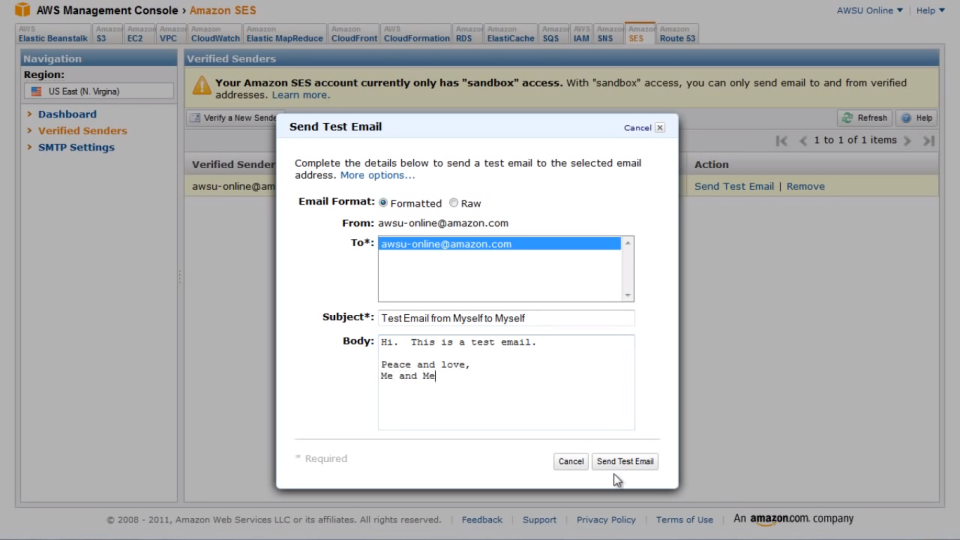
Task: Go to previous page of items
Action: (803, 141)
